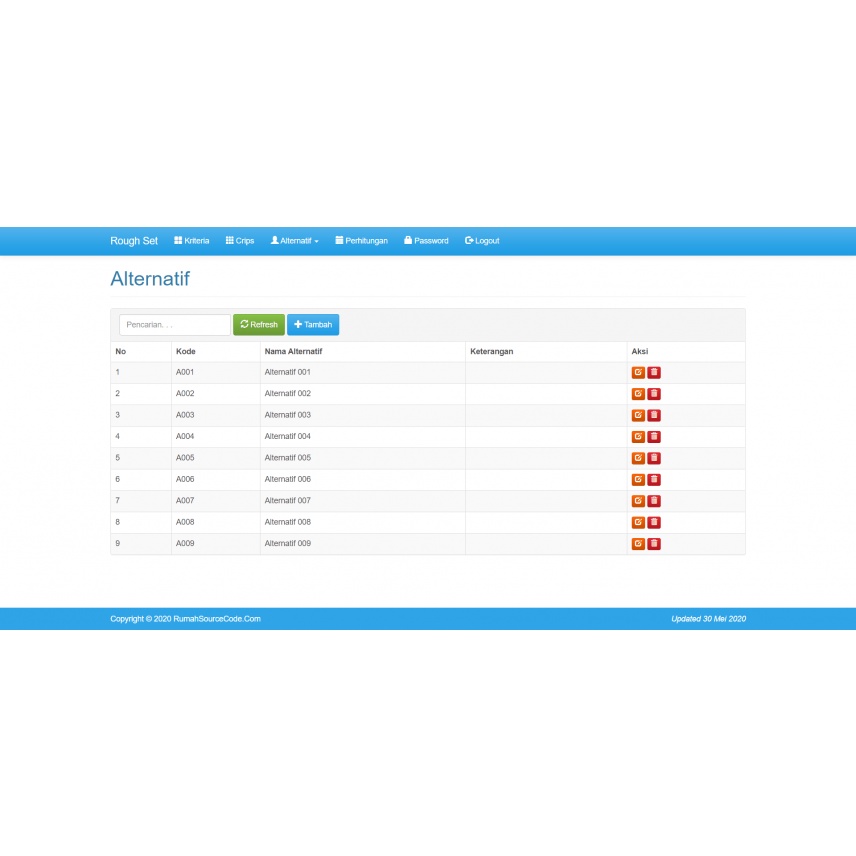Edit Alternatif 001 using orange edit icon

638,372
